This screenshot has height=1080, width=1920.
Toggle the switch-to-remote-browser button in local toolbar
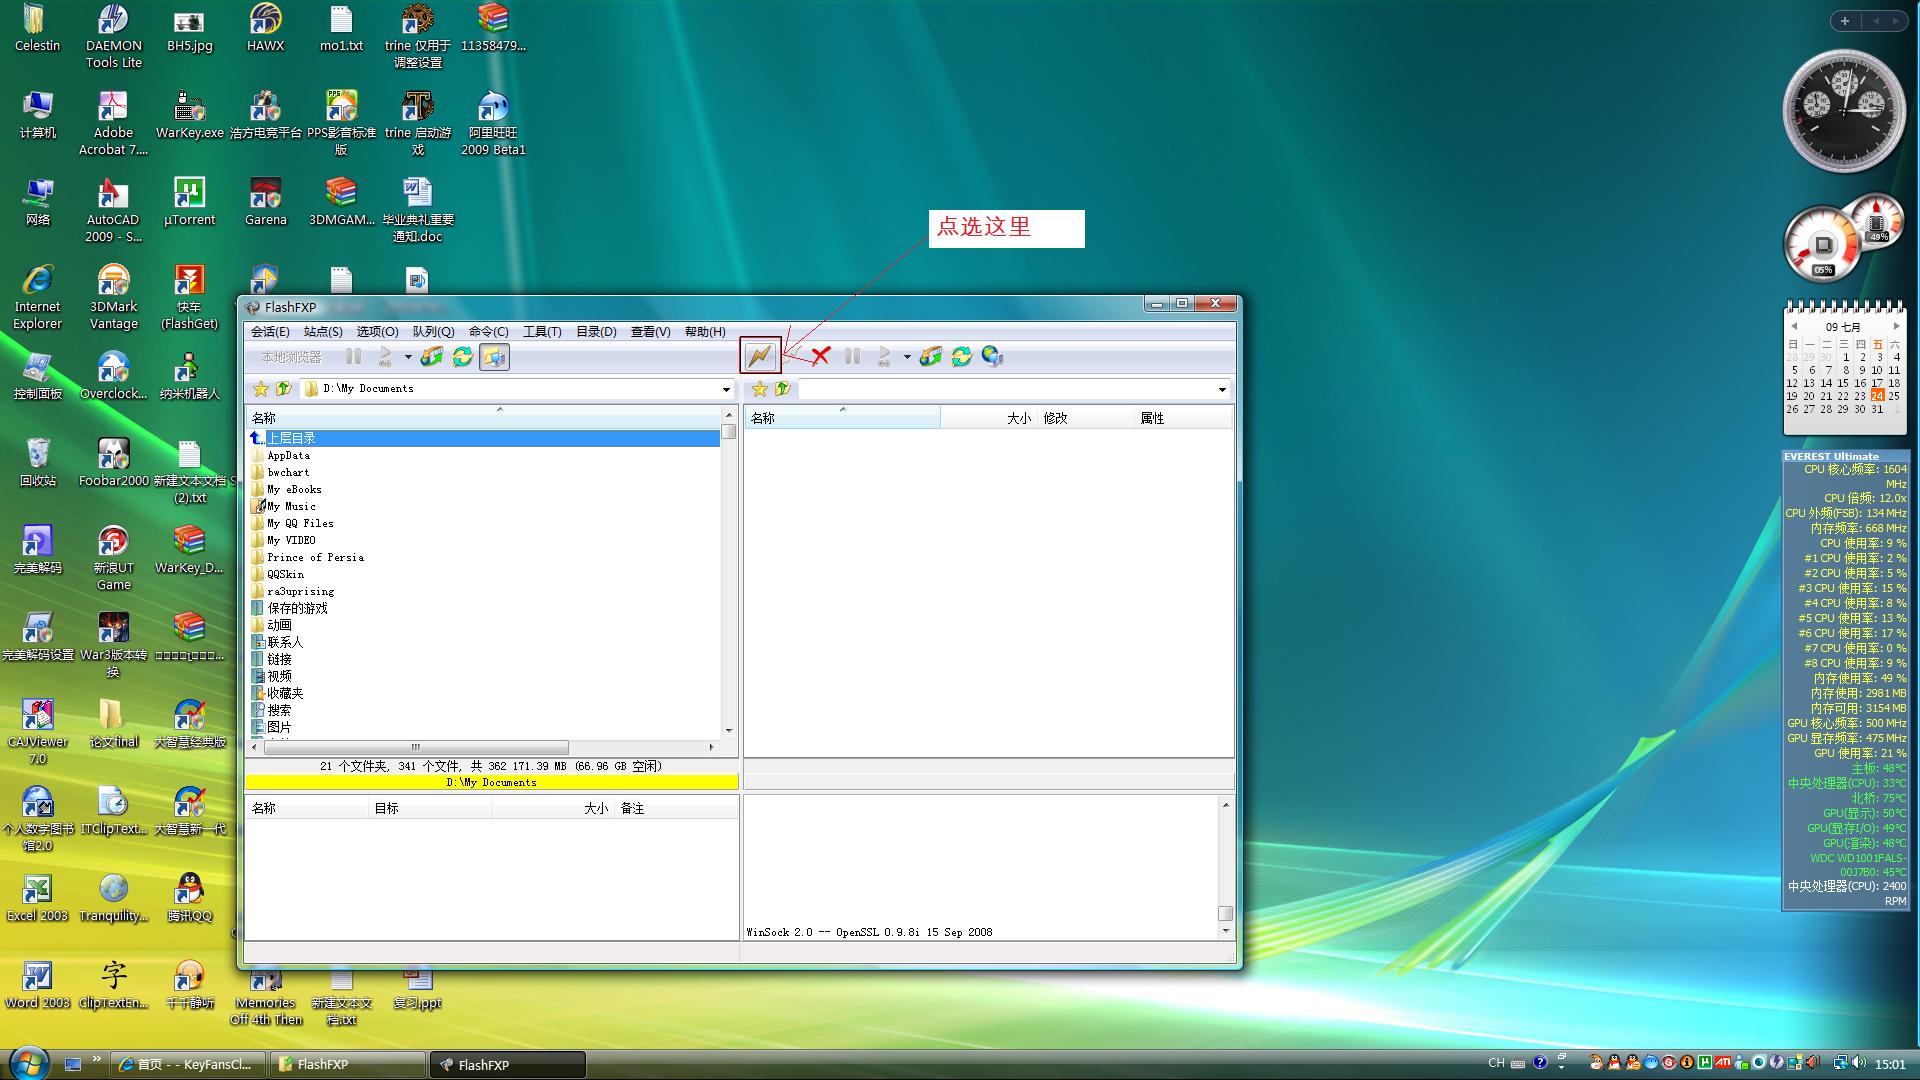pyautogui.click(x=494, y=356)
